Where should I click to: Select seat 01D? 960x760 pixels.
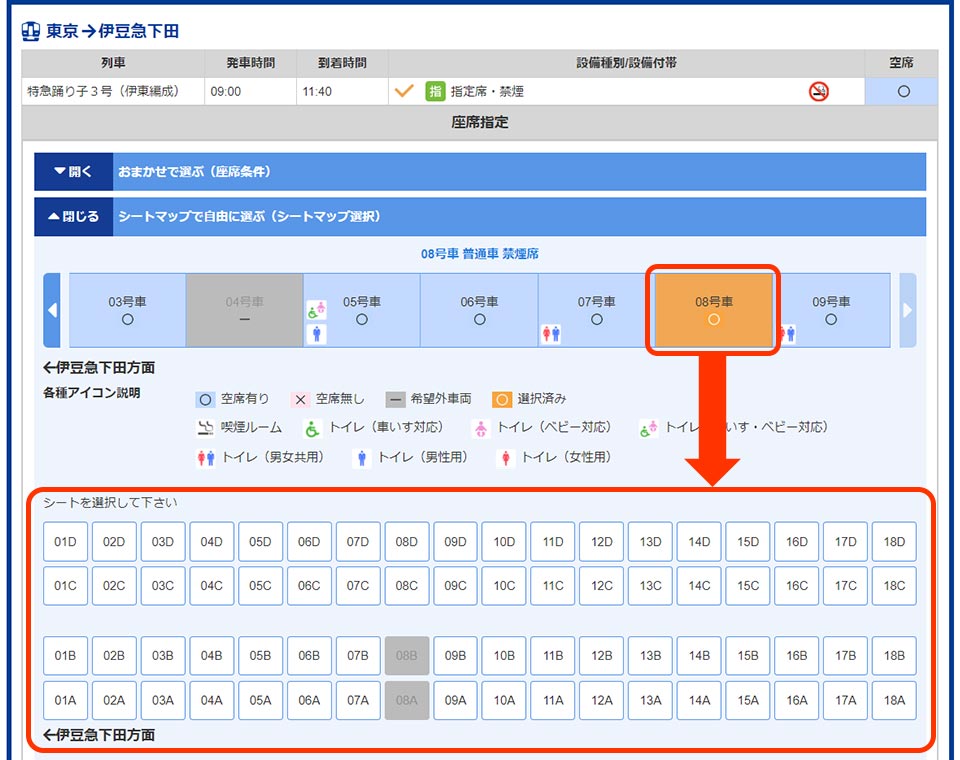pyautogui.click(x=65, y=542)
